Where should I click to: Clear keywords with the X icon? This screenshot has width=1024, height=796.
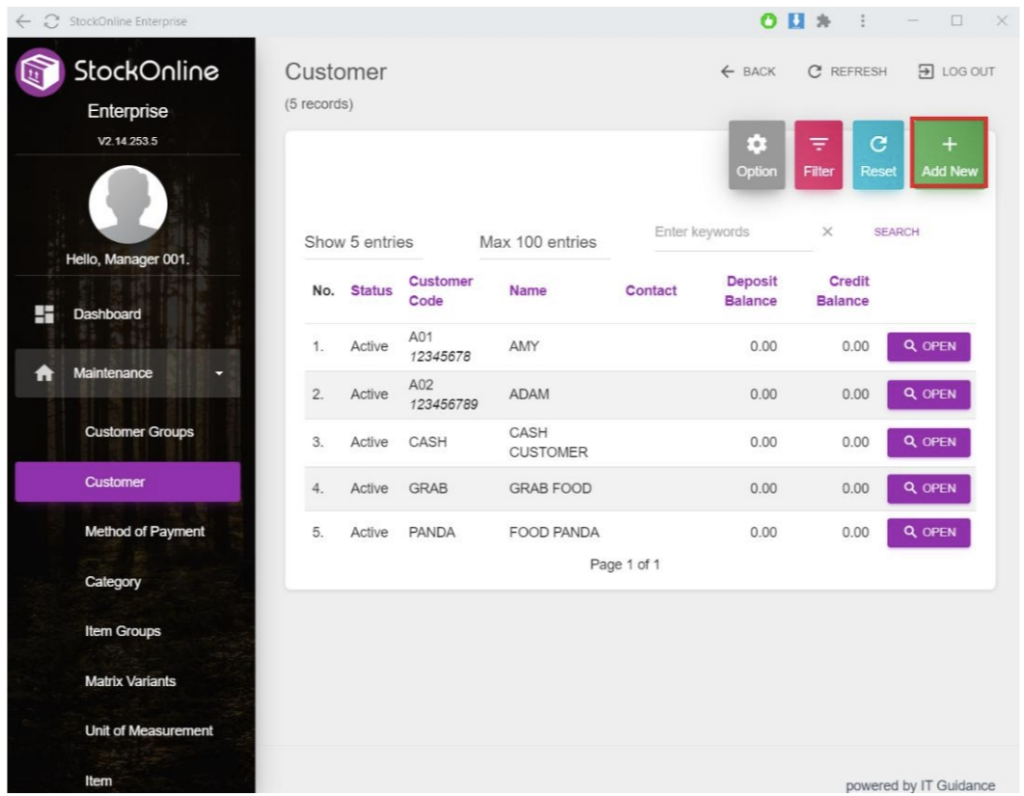[x=827, y=232]
